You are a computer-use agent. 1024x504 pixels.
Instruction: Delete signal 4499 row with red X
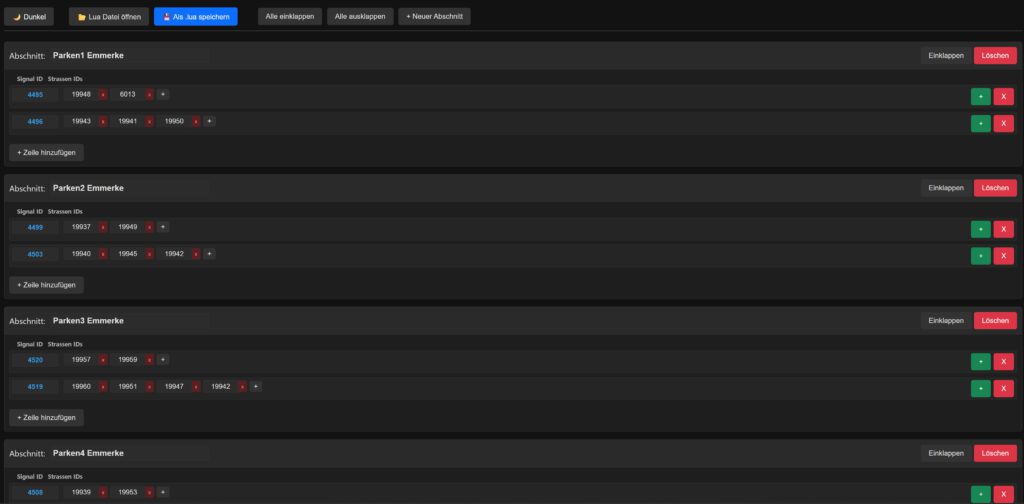coord(1003,229)
